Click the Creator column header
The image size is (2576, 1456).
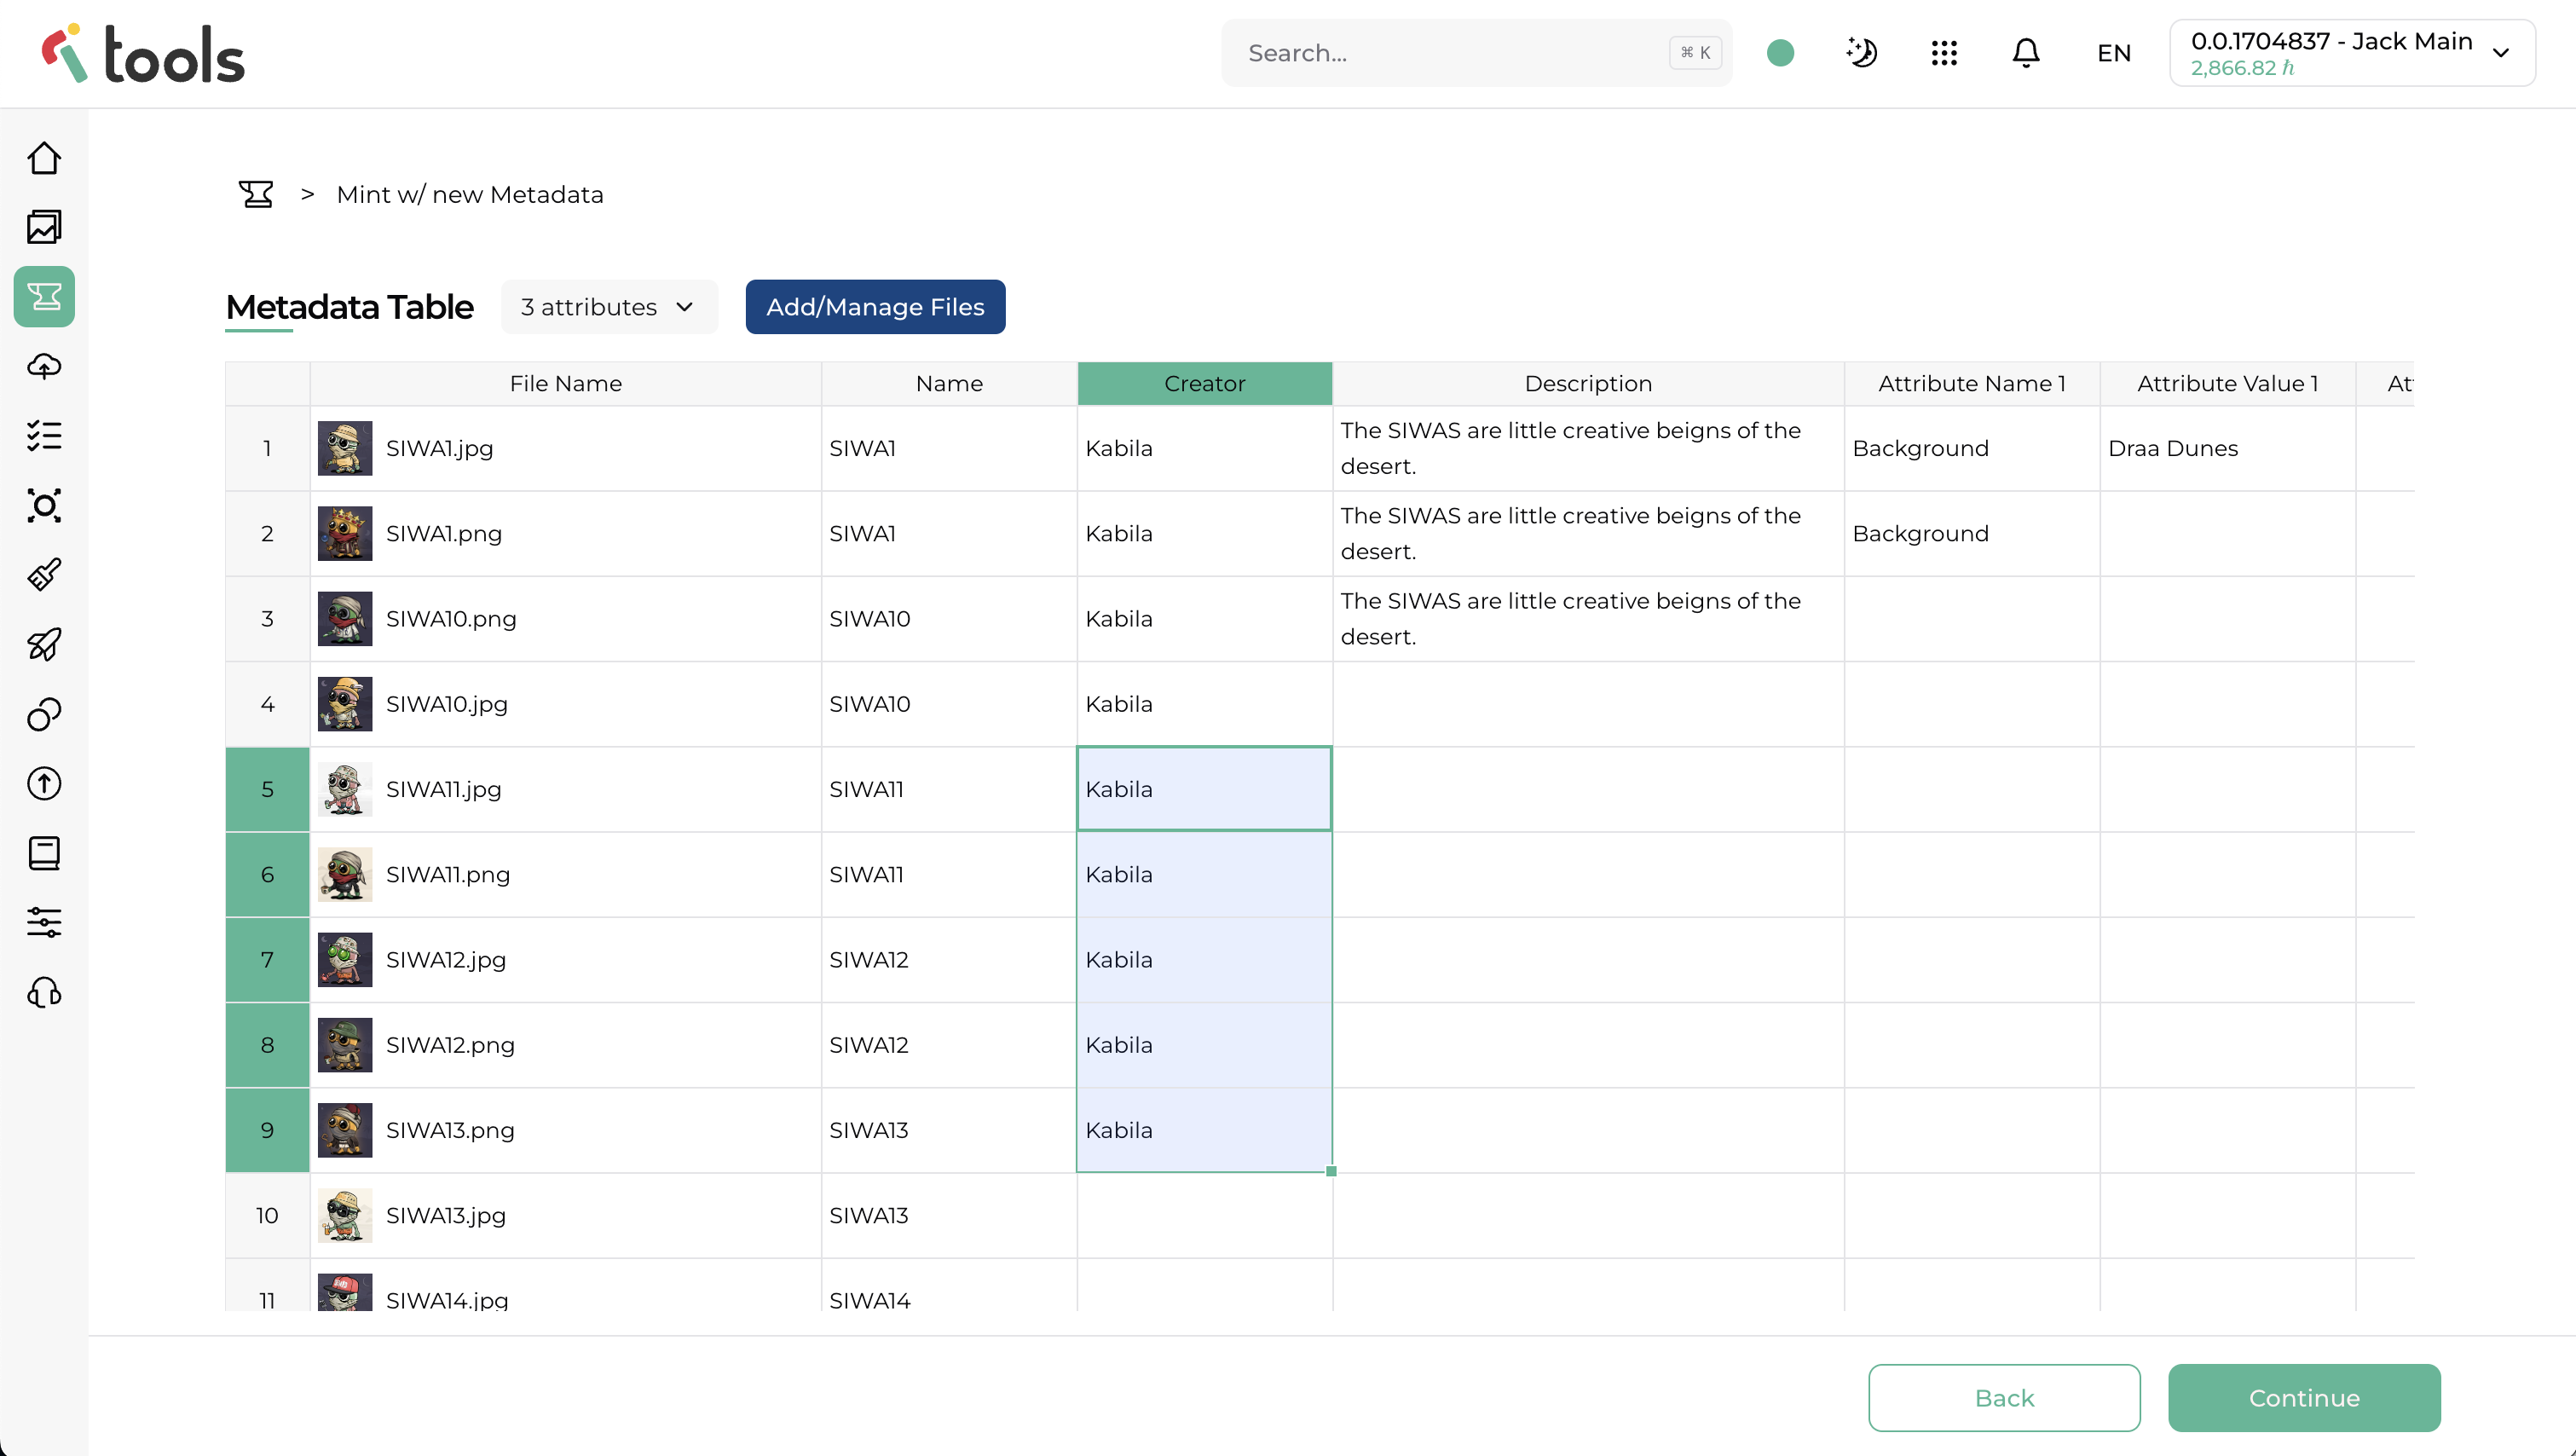1204,384
